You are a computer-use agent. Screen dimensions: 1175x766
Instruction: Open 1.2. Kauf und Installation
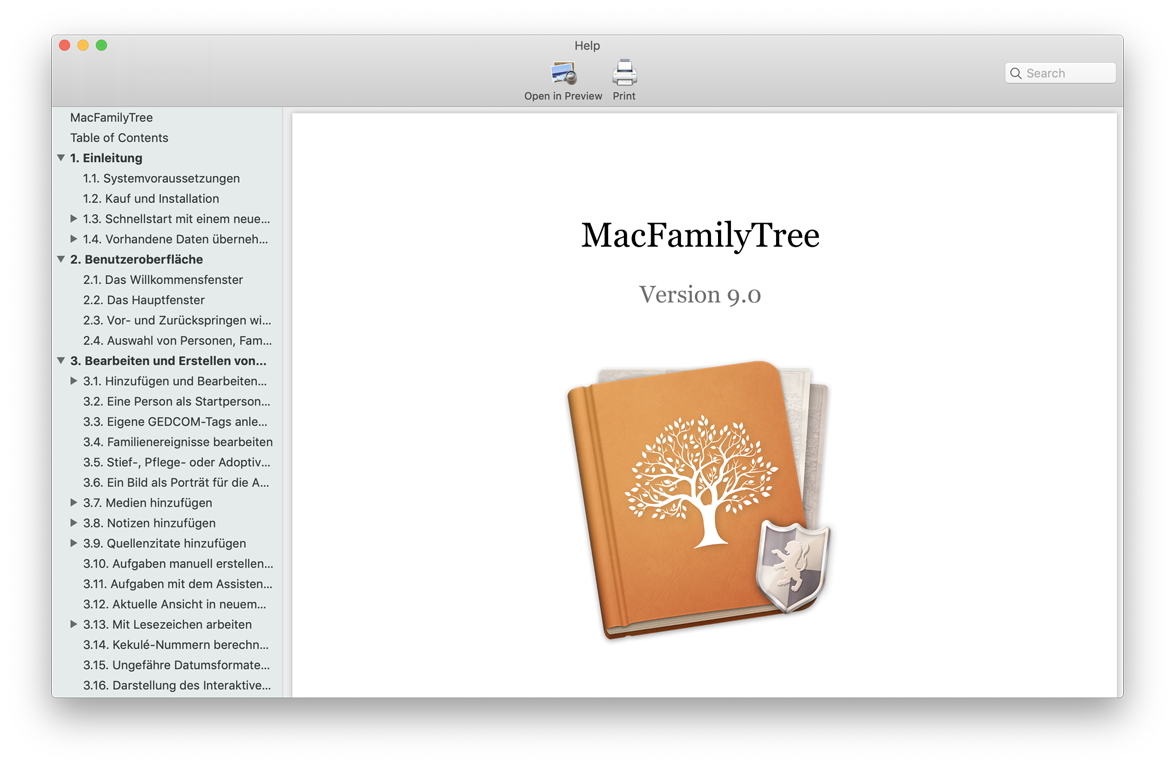[151, 199]
